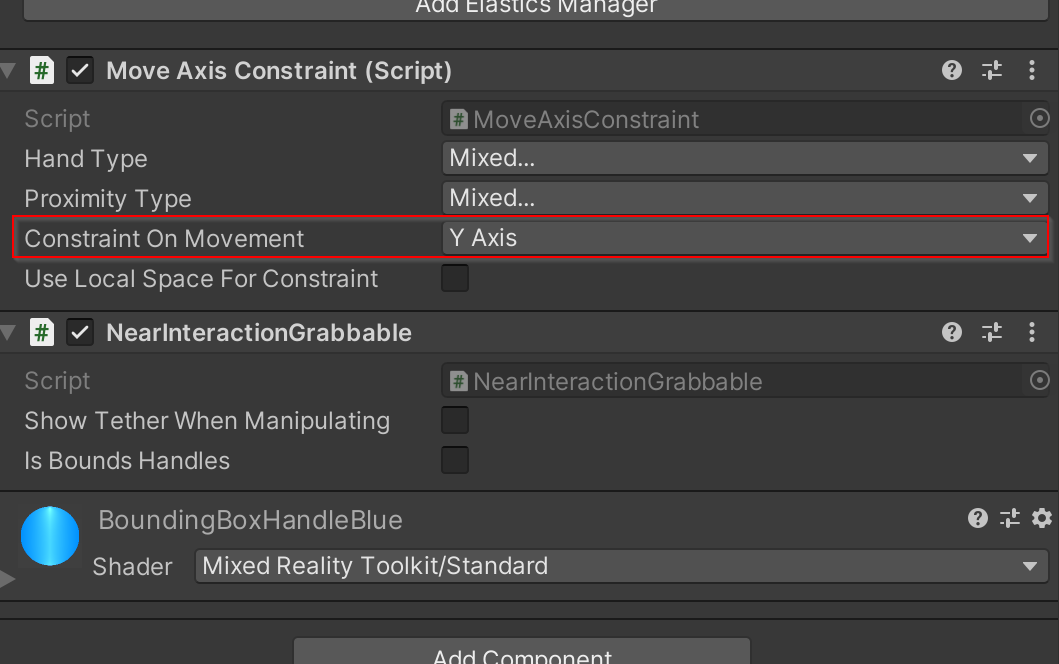Click the help icon on NearInteractionGrabbable
Image resolution: width=1059 pixels, height=664 pixels.
951,332
